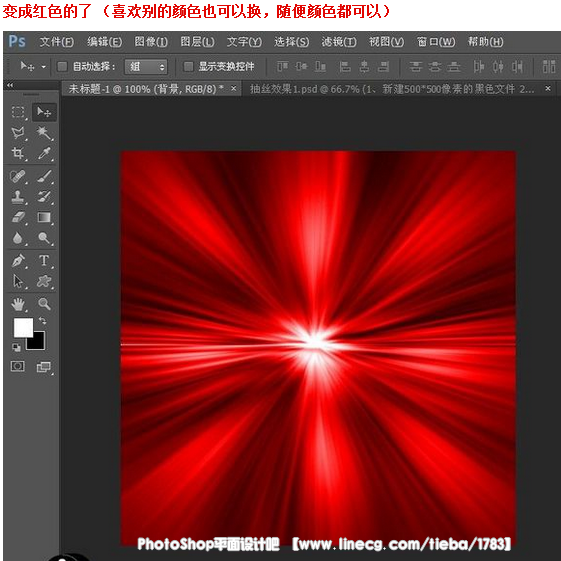The width and height of the screenshot is (561, 561).
Task: Select the Gradient tool
Action: pyautogui.click(x=44, y=217)
